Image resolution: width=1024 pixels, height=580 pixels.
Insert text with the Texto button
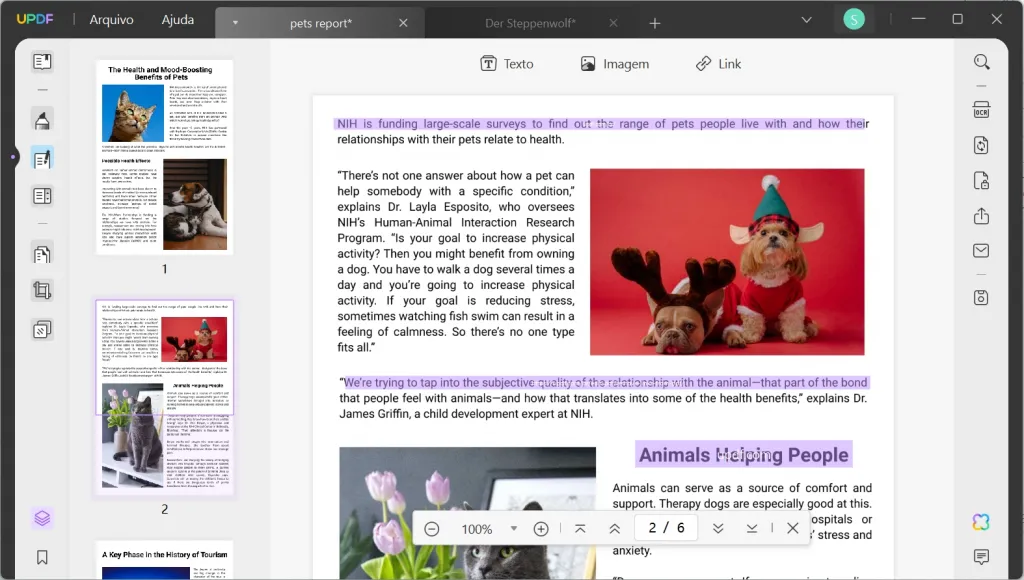tap(507, 63)
